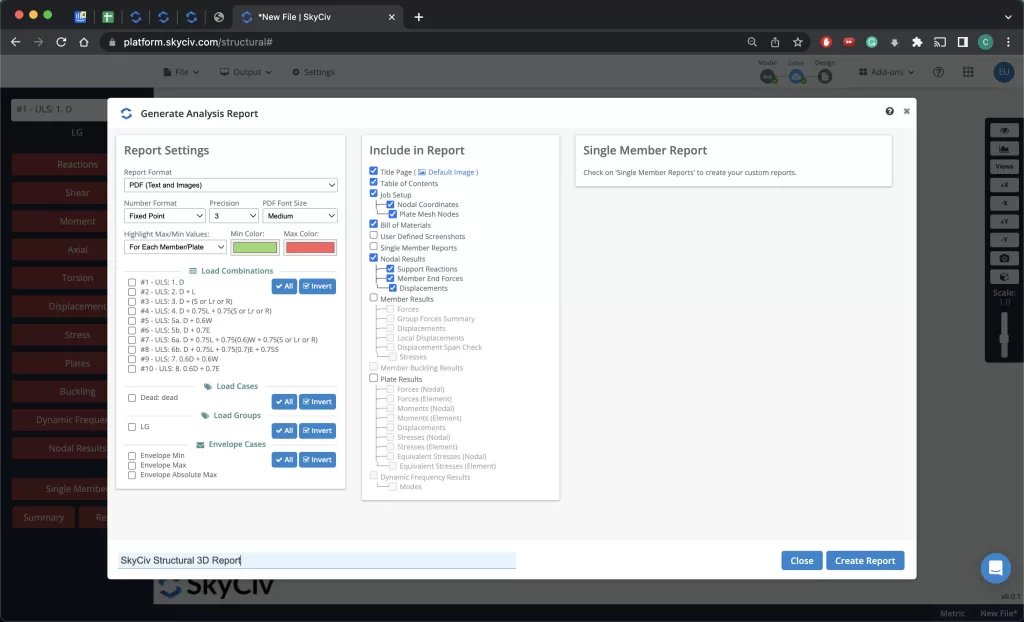The width and height of the screenshot is (1024, 622).
Task: Check the Dead: dead load case
Action: click(x=132, y=398)
